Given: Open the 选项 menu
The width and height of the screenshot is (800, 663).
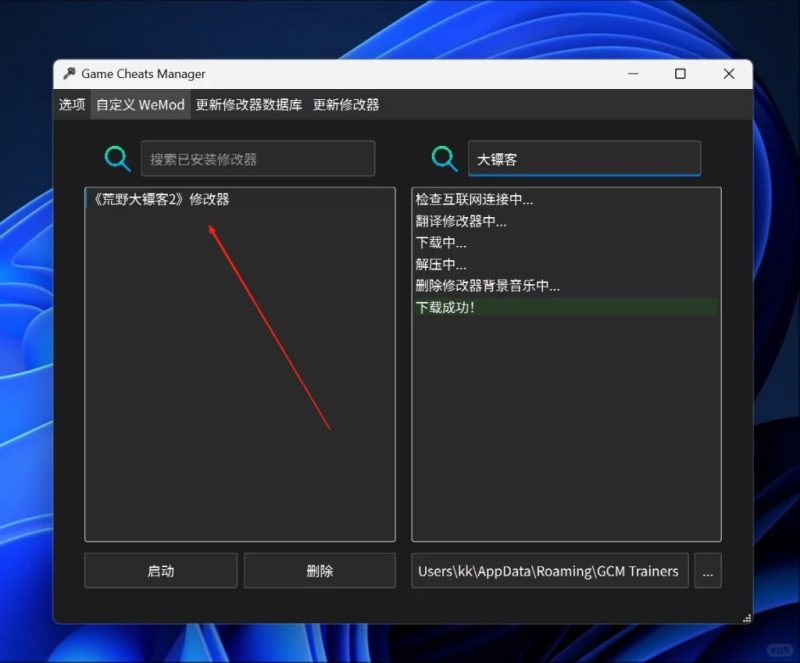Looking at the screenshot, I should (x=71, y=104).
